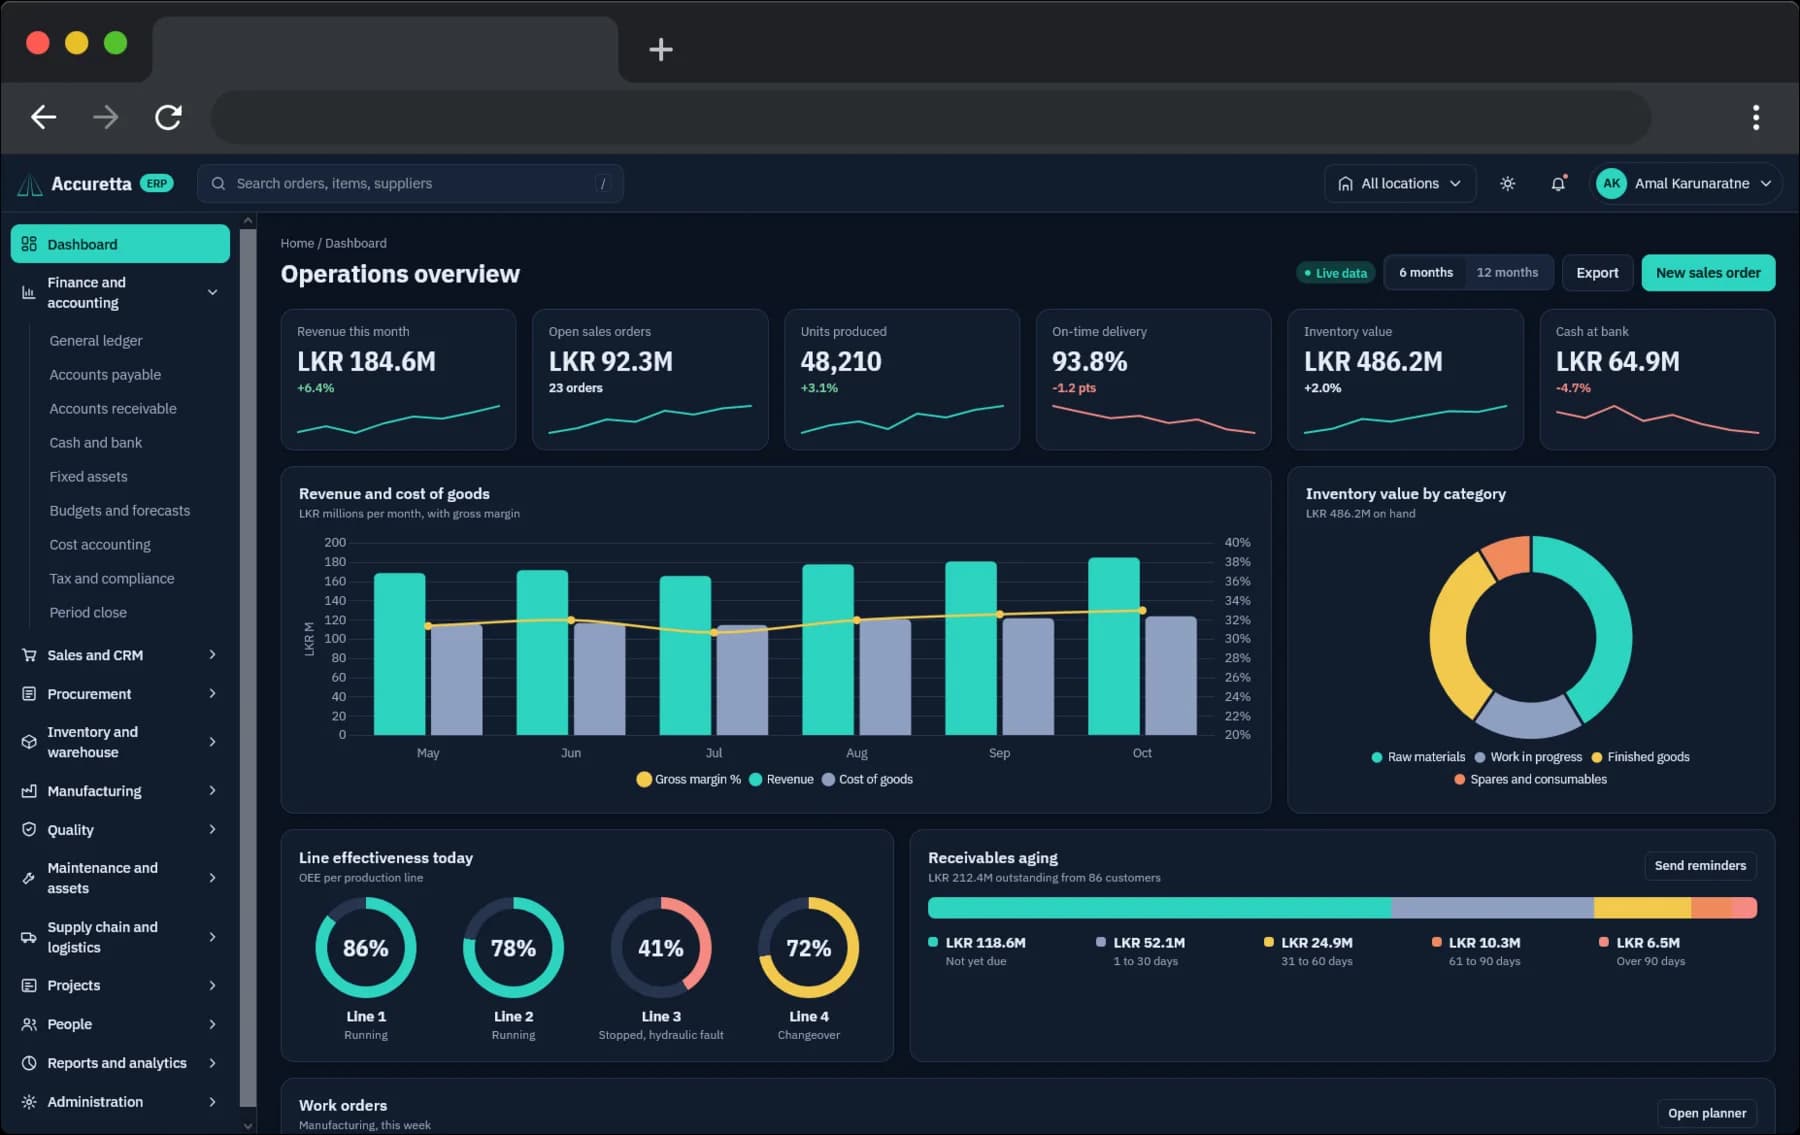Open the browser three-dot menu

[x=1756, y=118]
